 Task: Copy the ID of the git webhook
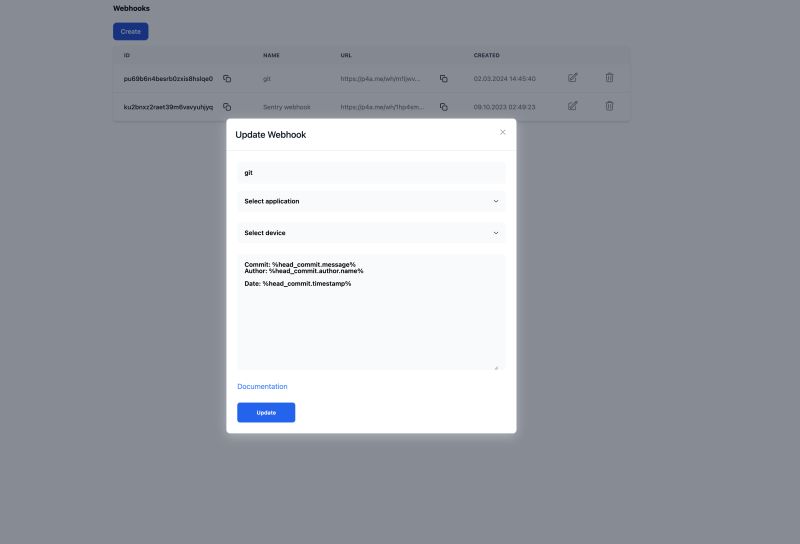coord(227,79)
